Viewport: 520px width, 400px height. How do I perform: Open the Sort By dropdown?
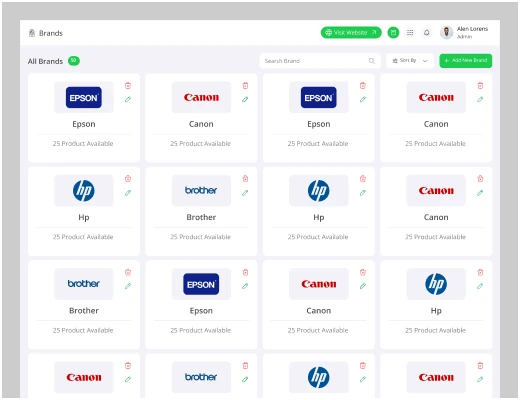[x=410, y=61]
